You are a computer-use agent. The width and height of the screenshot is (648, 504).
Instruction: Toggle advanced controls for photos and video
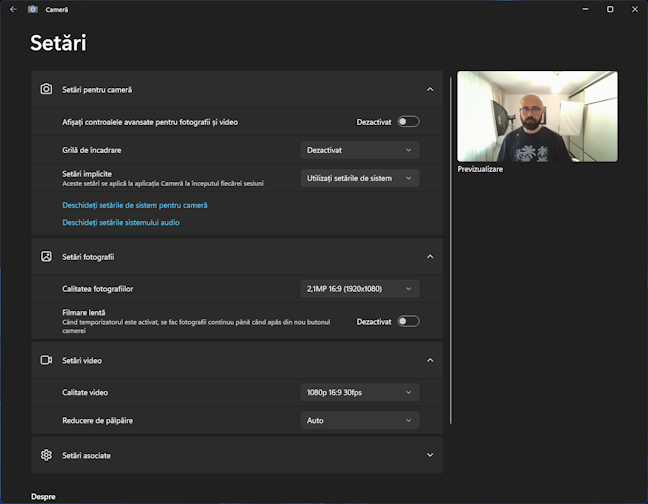pos(408,122)
